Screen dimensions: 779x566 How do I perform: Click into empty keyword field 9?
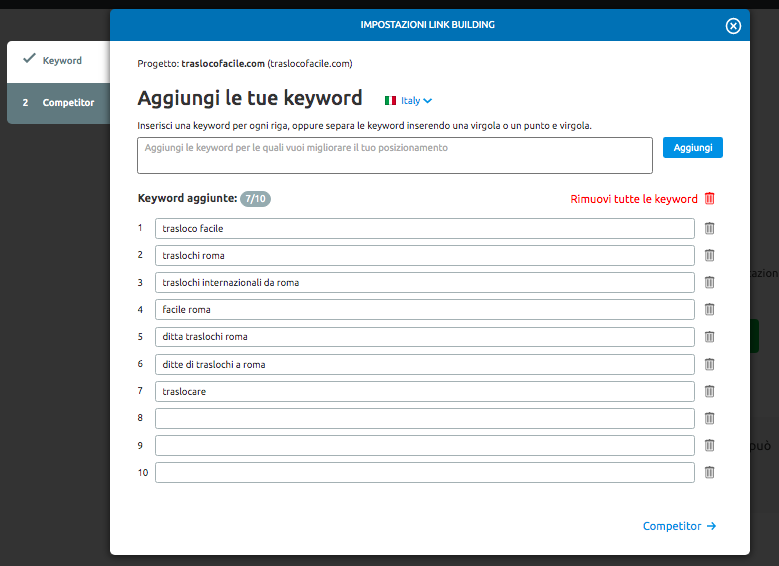(424, 445)
